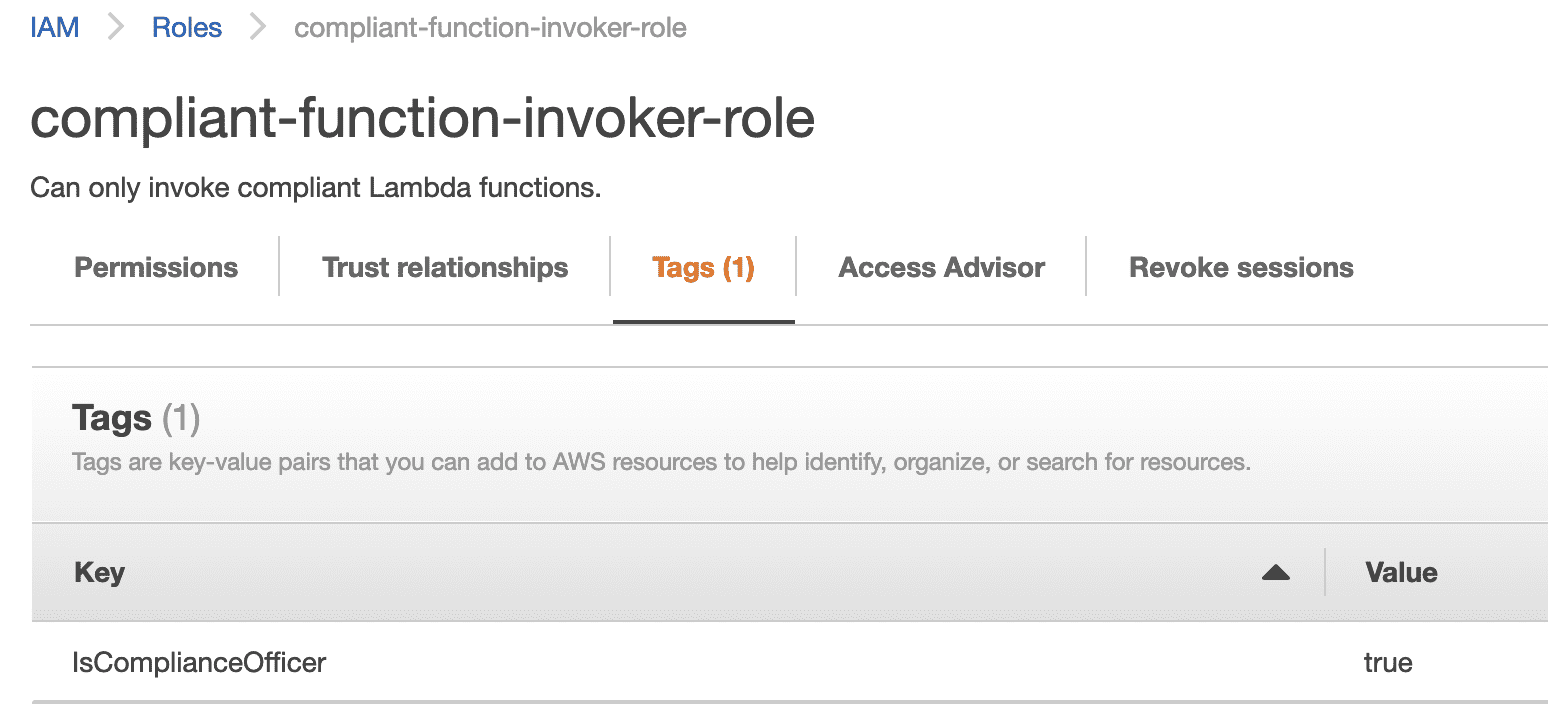Open the Revoke sessions tab
The image size is (1548, 726).
click(x=1241, y=268)
